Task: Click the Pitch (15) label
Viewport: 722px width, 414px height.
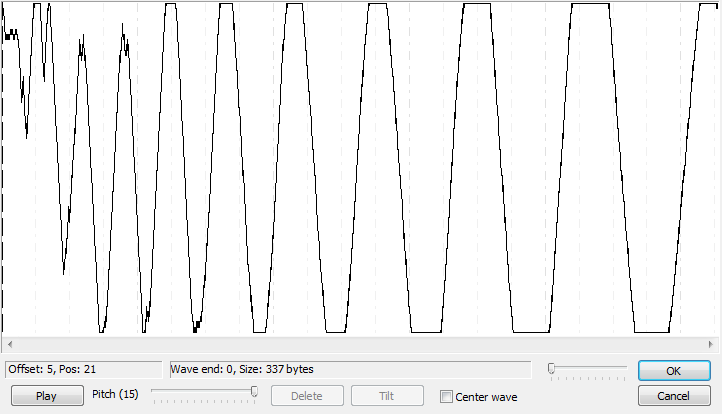Action: 115,395
